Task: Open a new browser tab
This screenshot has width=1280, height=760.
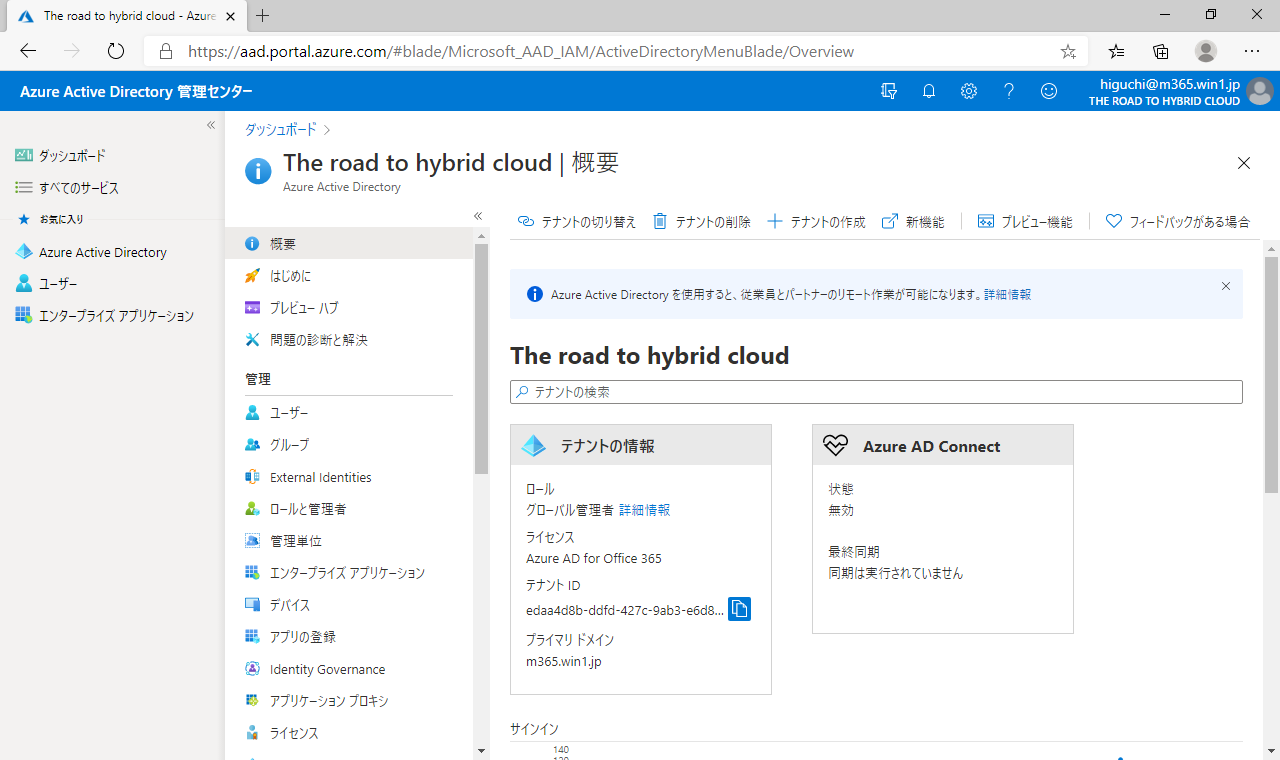Action: 263,15
